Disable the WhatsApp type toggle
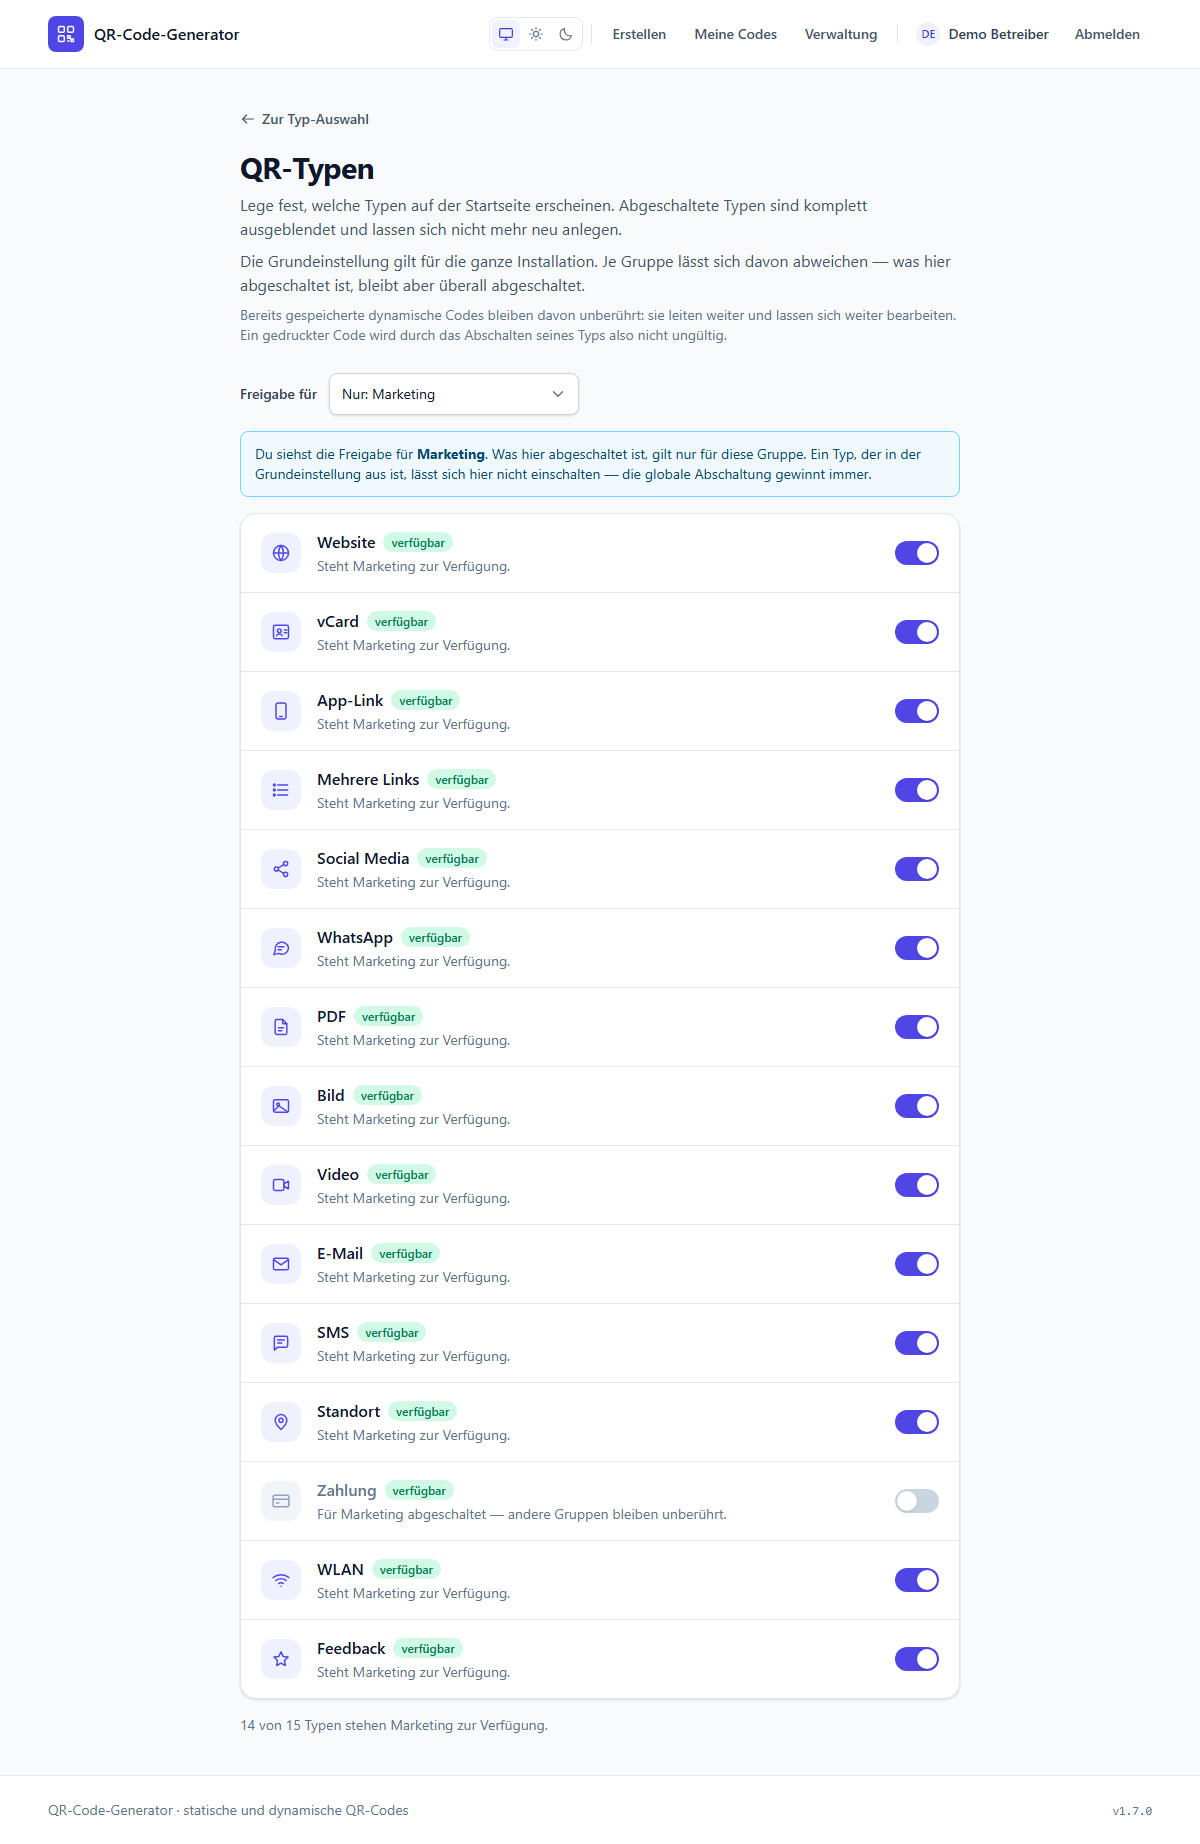Viewport: 1200px width, 1844px height. [x=917, y=948]
